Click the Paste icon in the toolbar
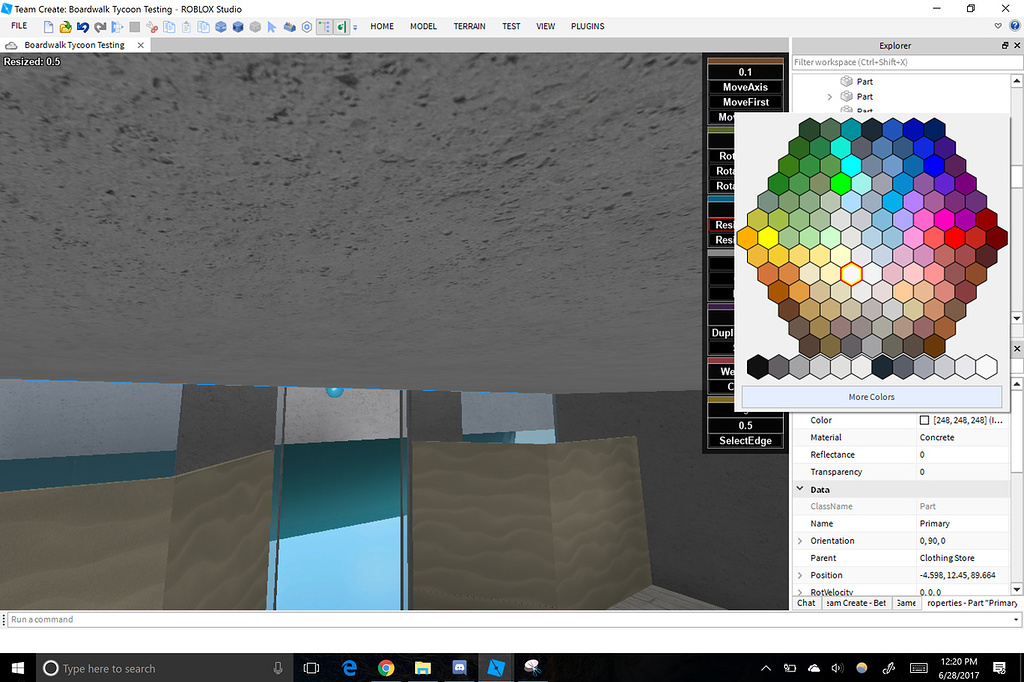This screenshot has height=682, width=1024. 186,27
